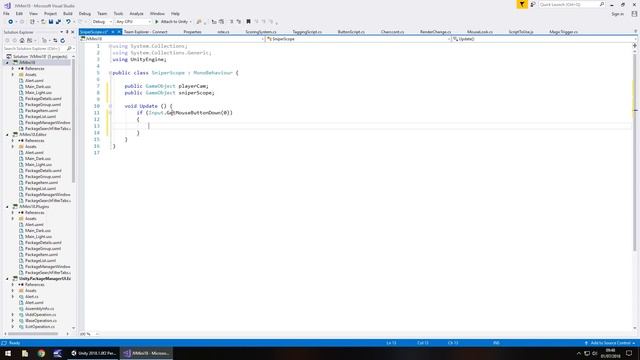The height and width of the screenshot is (360, 640).
Task: Open the editor tabs overflow dropdown
Action: (635, 31)
